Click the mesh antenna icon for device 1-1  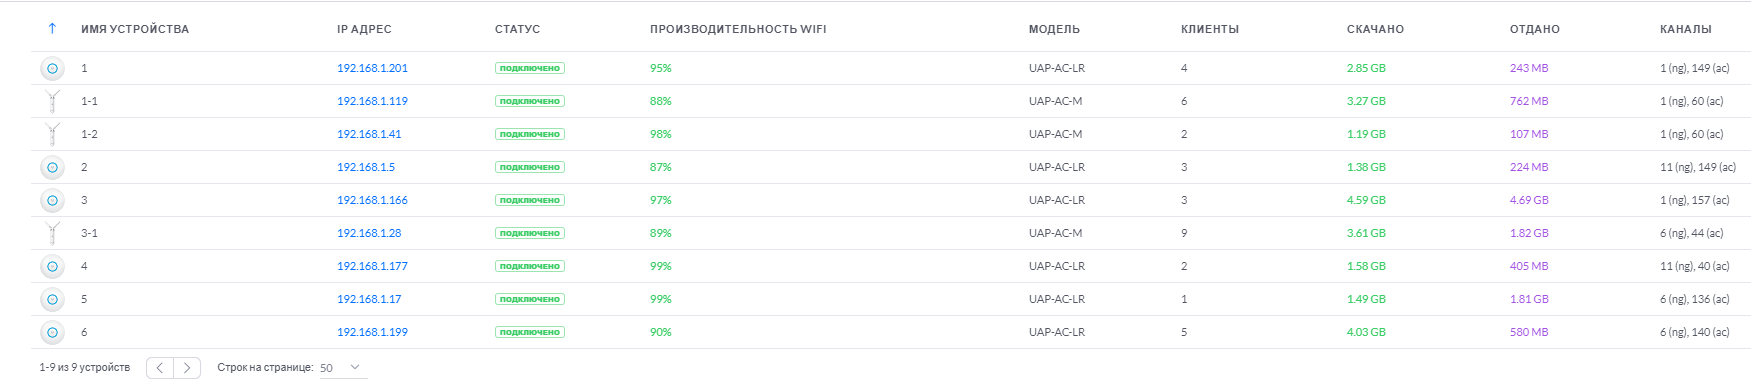[x=53, y=101]
